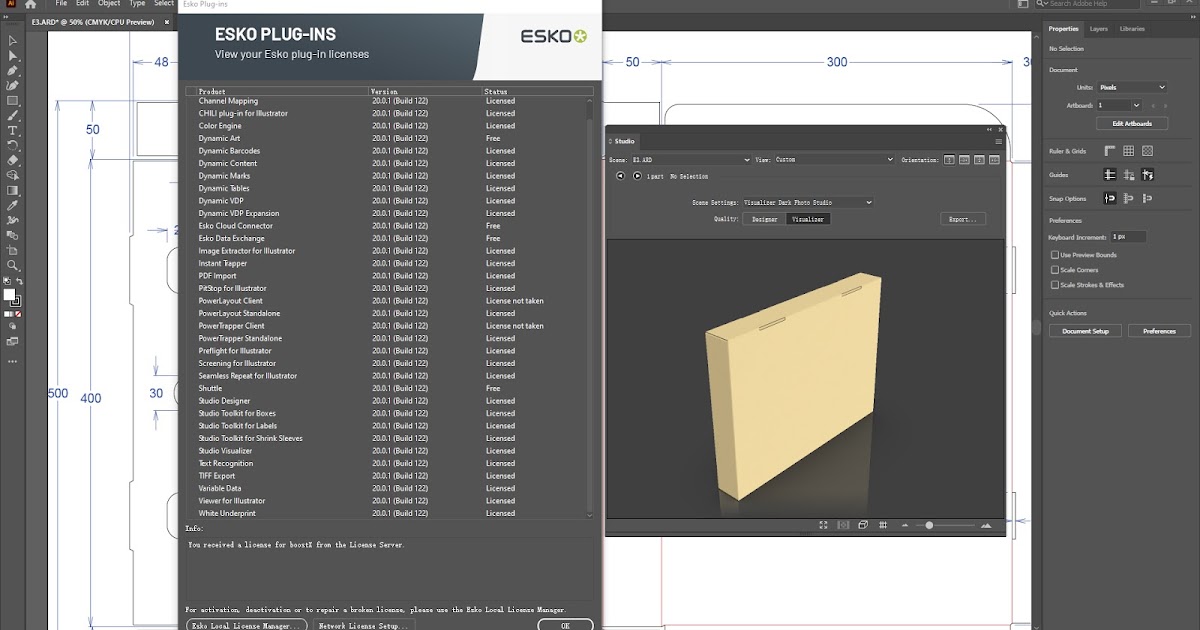
Task: Click the grid icon in the Studio panel
Action: click(x=883, y=525)
